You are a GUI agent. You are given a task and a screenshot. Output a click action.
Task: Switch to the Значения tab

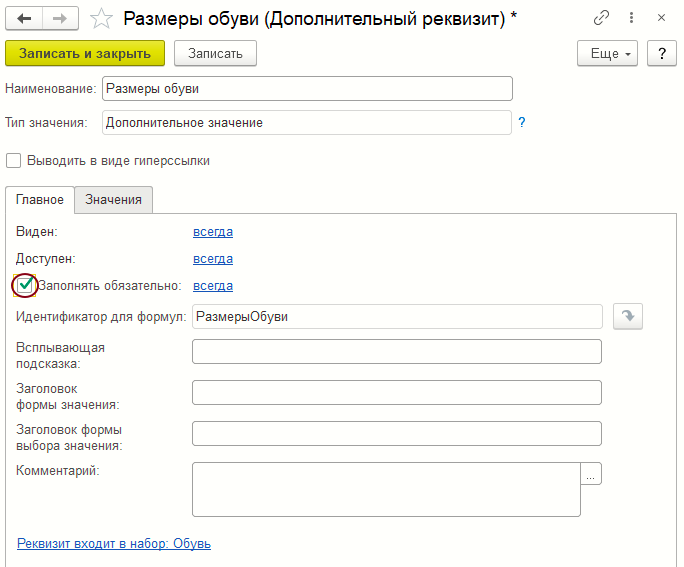(x=113, y=199)
